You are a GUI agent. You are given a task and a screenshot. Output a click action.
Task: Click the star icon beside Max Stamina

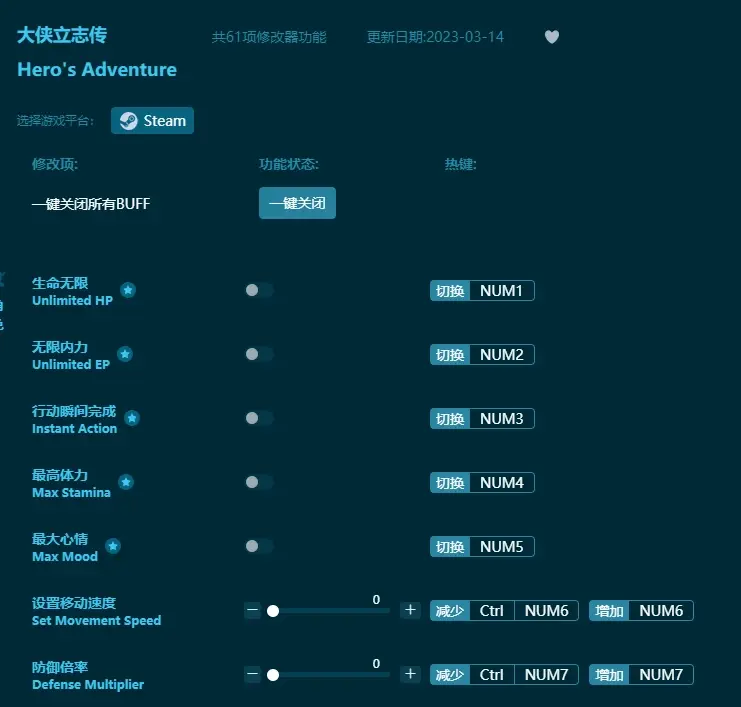[126, 482]
